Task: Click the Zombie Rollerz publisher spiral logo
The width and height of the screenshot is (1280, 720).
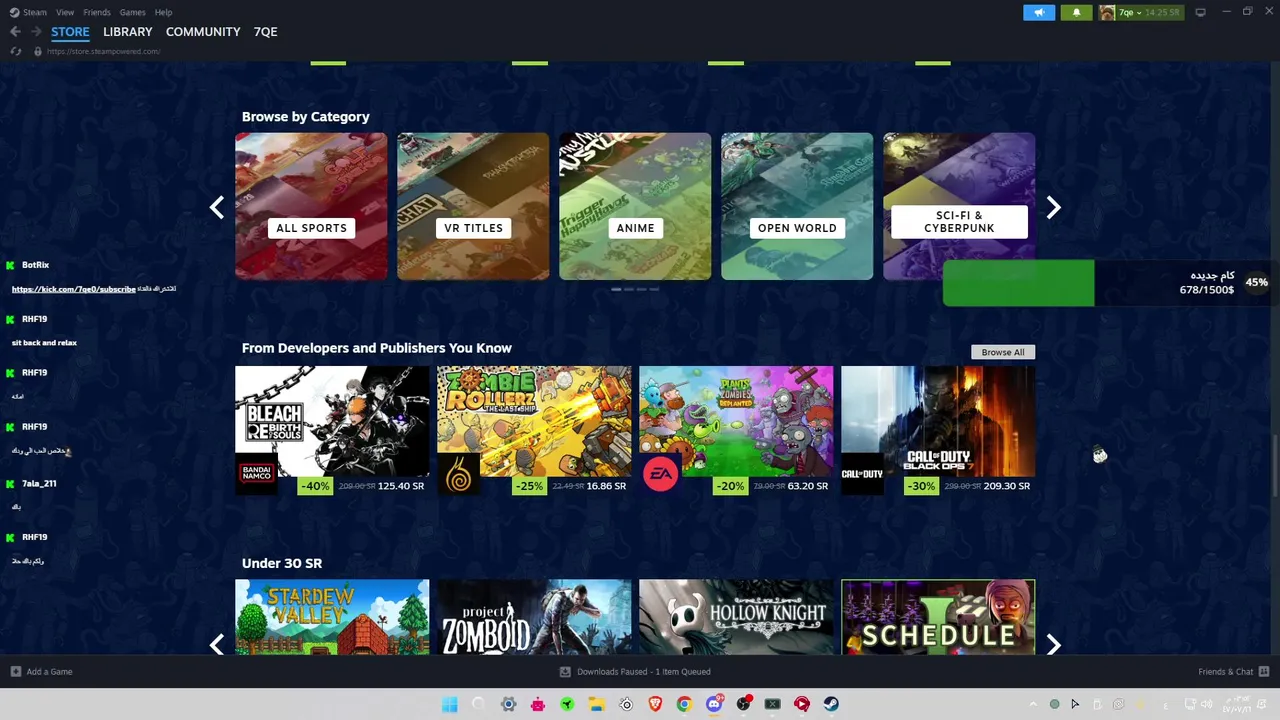Action: tap(458, 474)
